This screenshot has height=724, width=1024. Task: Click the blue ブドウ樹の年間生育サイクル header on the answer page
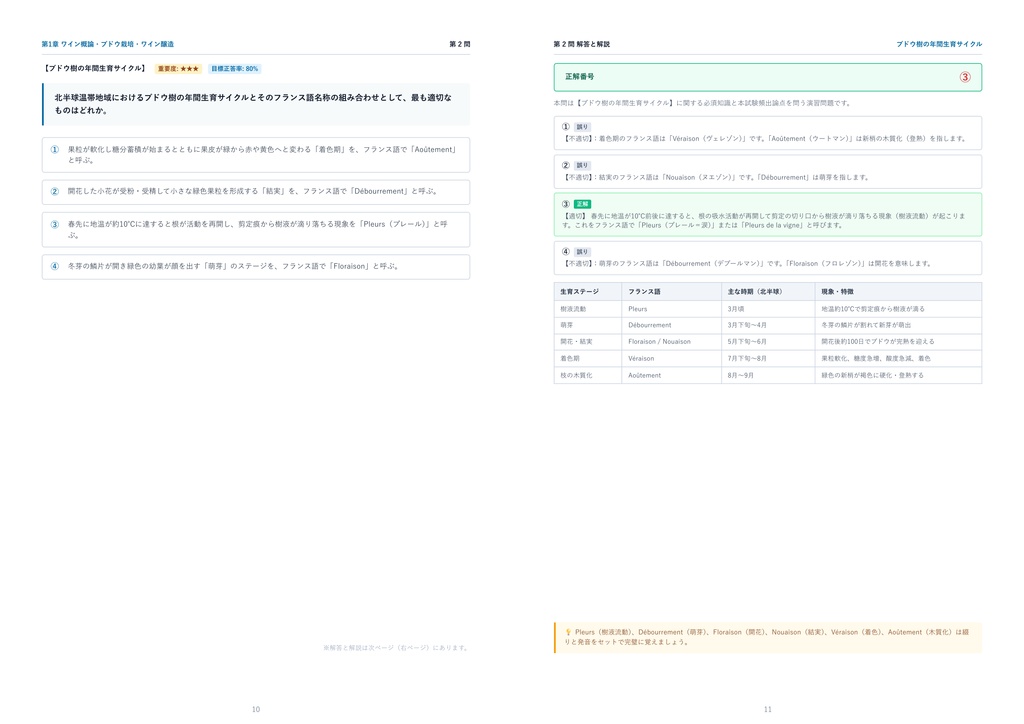938,44
